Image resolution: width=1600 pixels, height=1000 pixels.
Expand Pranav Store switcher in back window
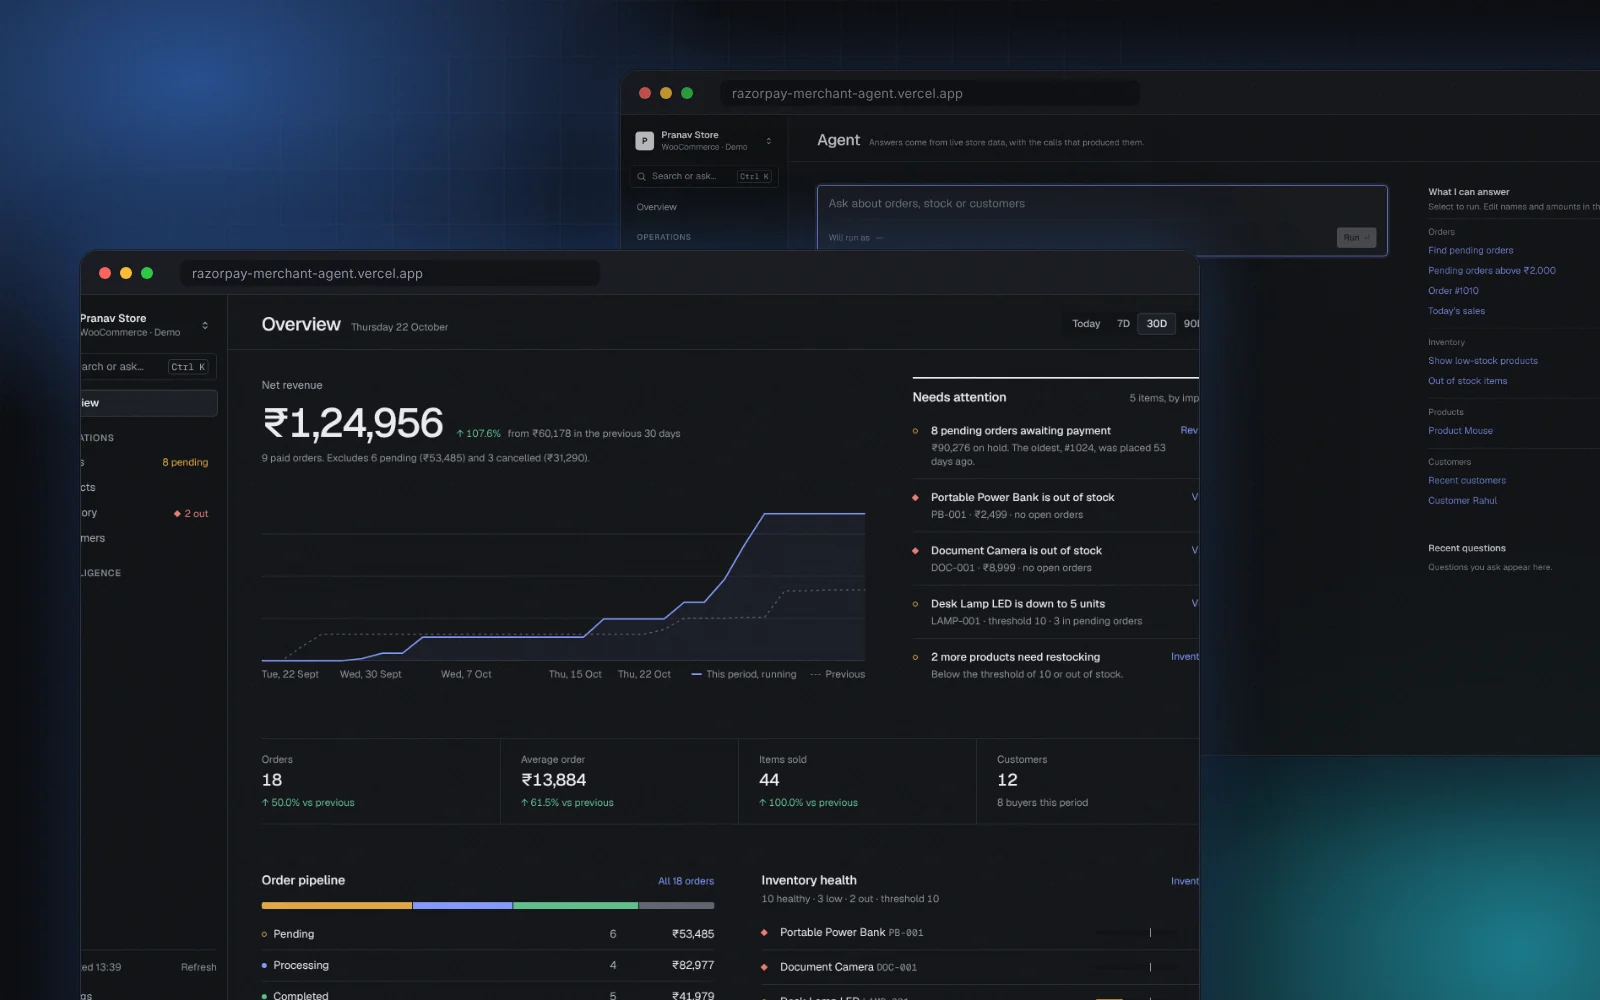point(768,141)
